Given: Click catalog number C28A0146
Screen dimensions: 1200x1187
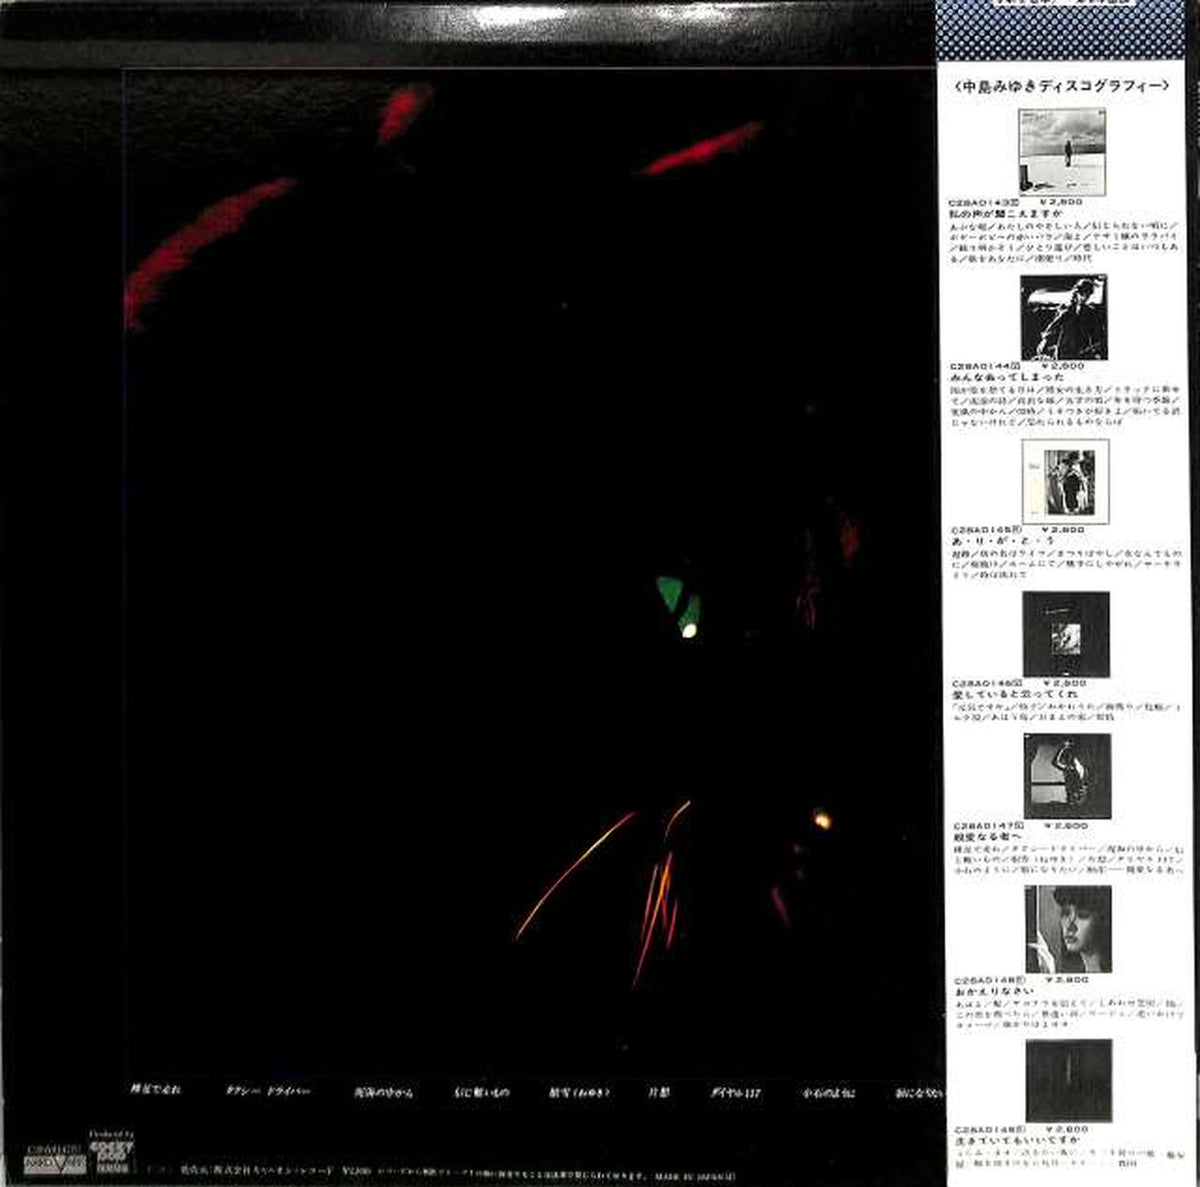Looking at the screenshot, I should coord(986,682).
